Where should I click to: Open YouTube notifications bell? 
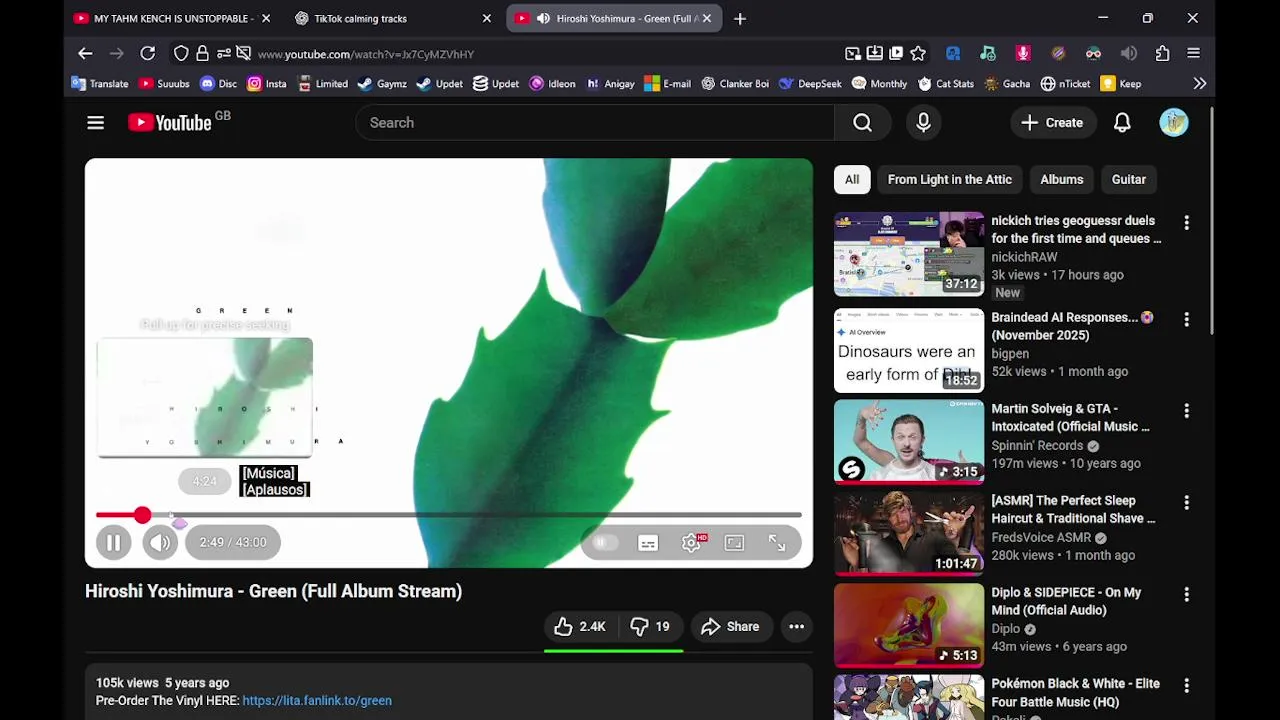1122,122
